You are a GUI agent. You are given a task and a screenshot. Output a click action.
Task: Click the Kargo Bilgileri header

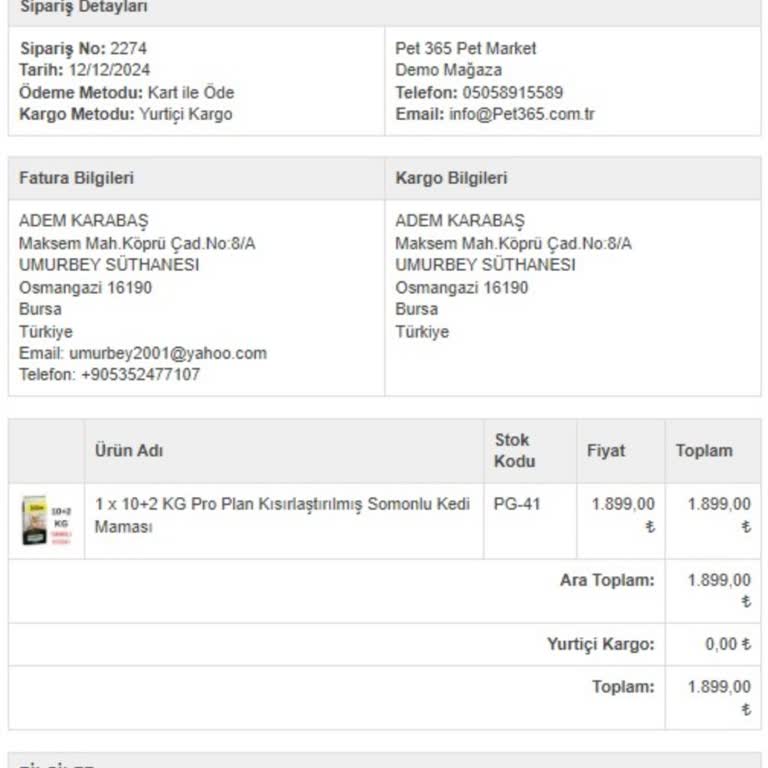(451, 178)
